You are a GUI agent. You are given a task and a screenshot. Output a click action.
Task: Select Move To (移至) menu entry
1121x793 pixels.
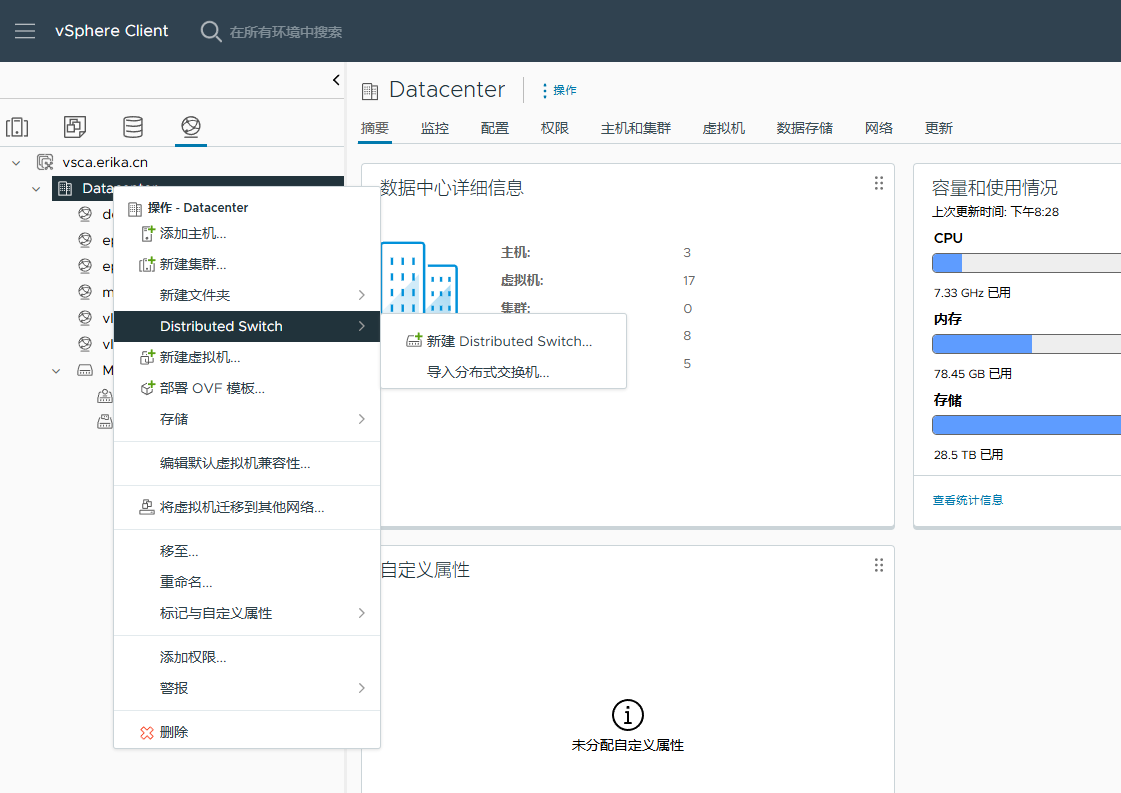(x=247, y=551)
